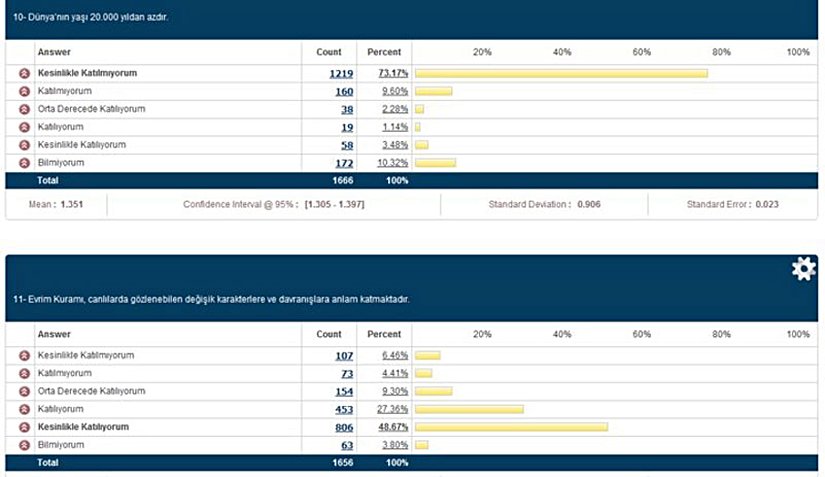The image size is (825, 477).
Task: Click the 453 count link
Action: pos(345,409)
